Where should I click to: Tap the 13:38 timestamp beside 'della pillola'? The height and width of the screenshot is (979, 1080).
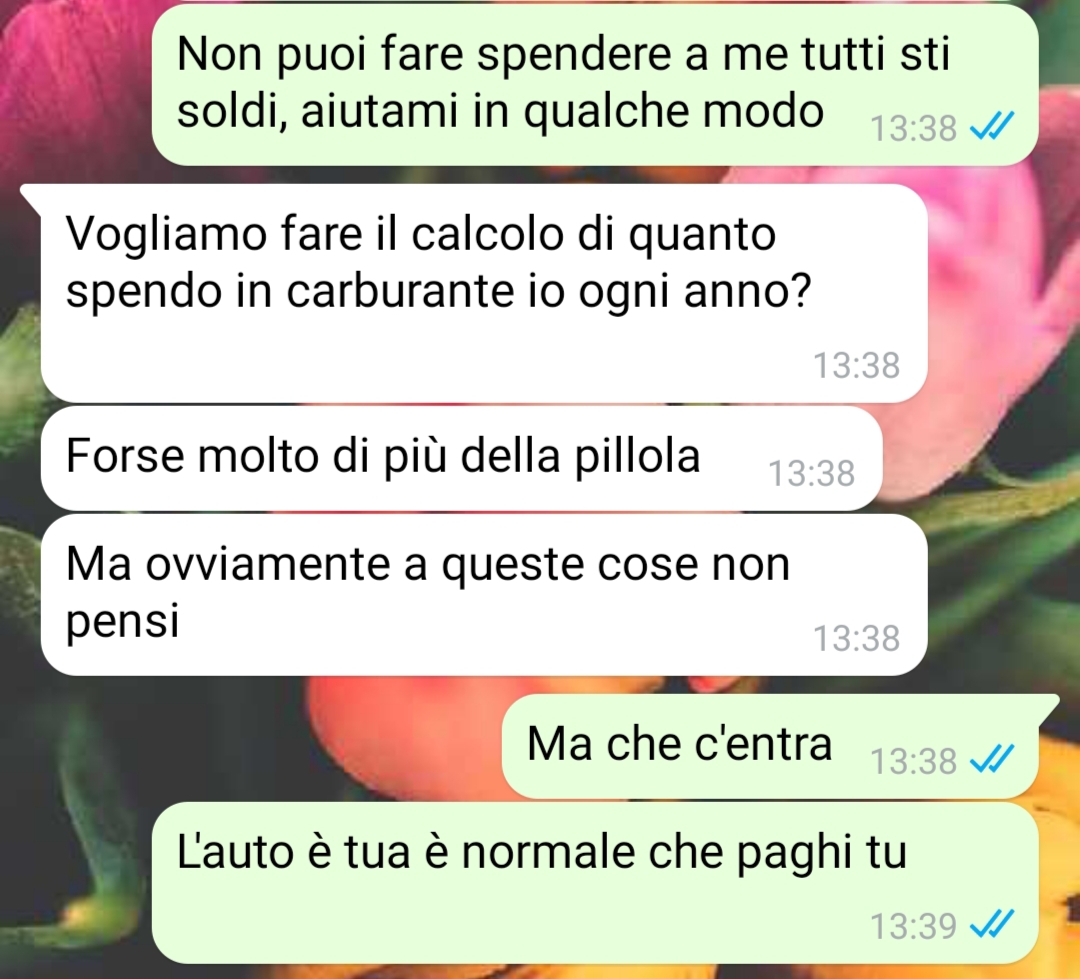pyautogui.click(x=811, y=473)
